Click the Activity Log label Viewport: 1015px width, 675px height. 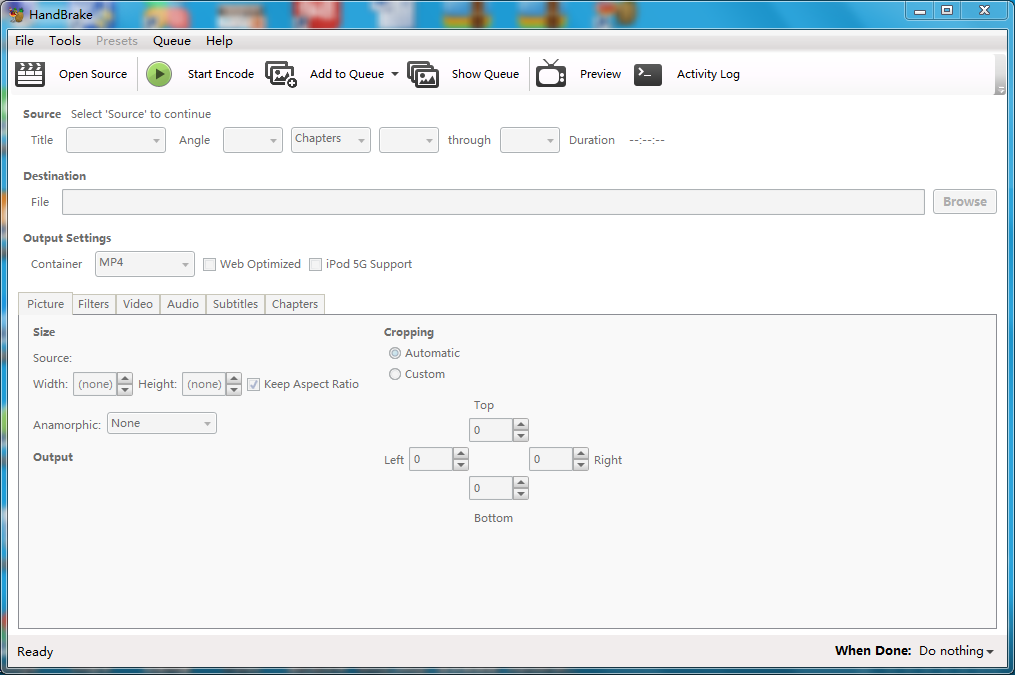coord(708,74)
